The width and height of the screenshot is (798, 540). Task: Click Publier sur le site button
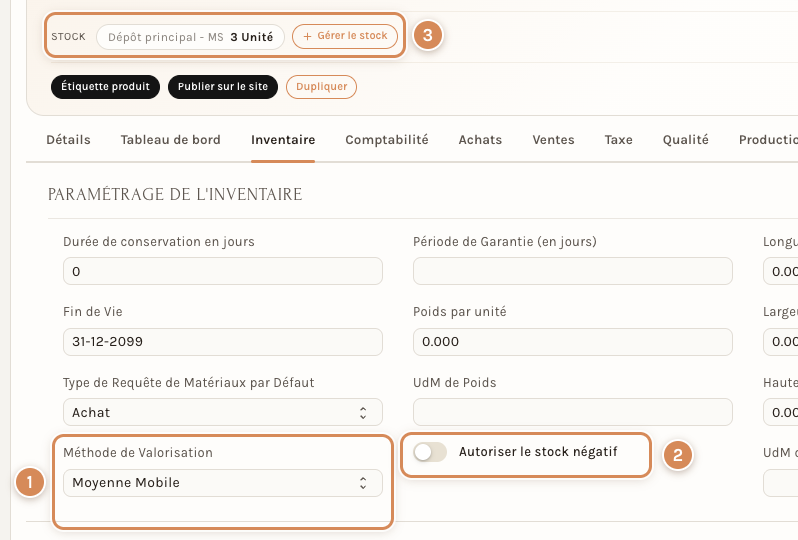click(x=223, y=87)
